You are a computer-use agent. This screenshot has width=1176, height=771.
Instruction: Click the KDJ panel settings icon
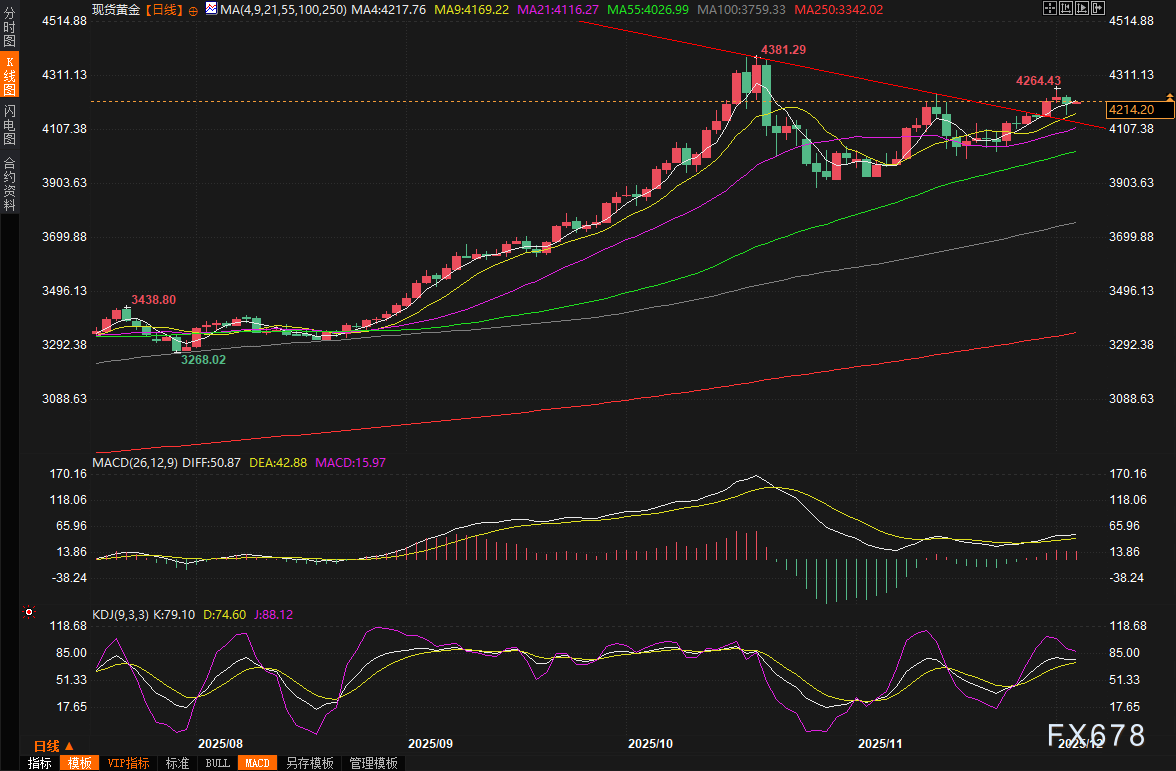point(29,612)
